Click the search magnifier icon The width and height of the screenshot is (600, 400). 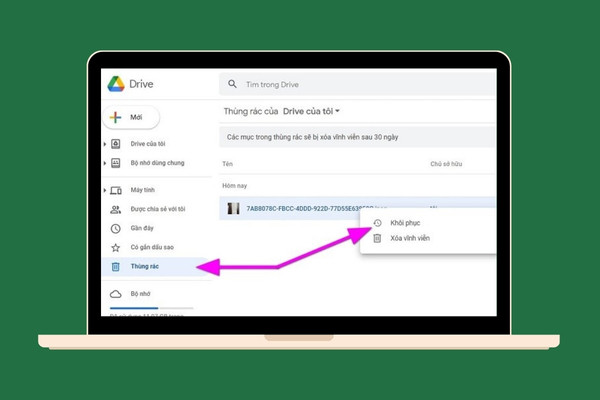232,83
